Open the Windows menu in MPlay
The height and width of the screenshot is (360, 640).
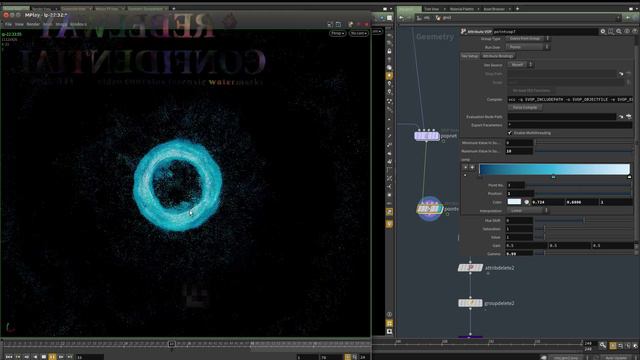point(78,24)
